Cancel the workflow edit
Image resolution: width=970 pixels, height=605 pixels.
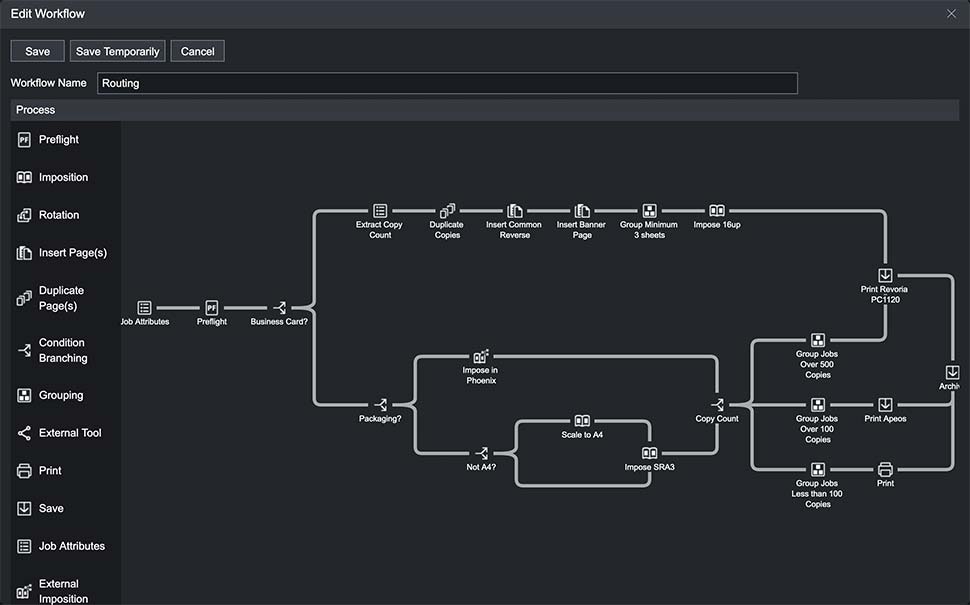pyautogui.click(x=197, y=51)
